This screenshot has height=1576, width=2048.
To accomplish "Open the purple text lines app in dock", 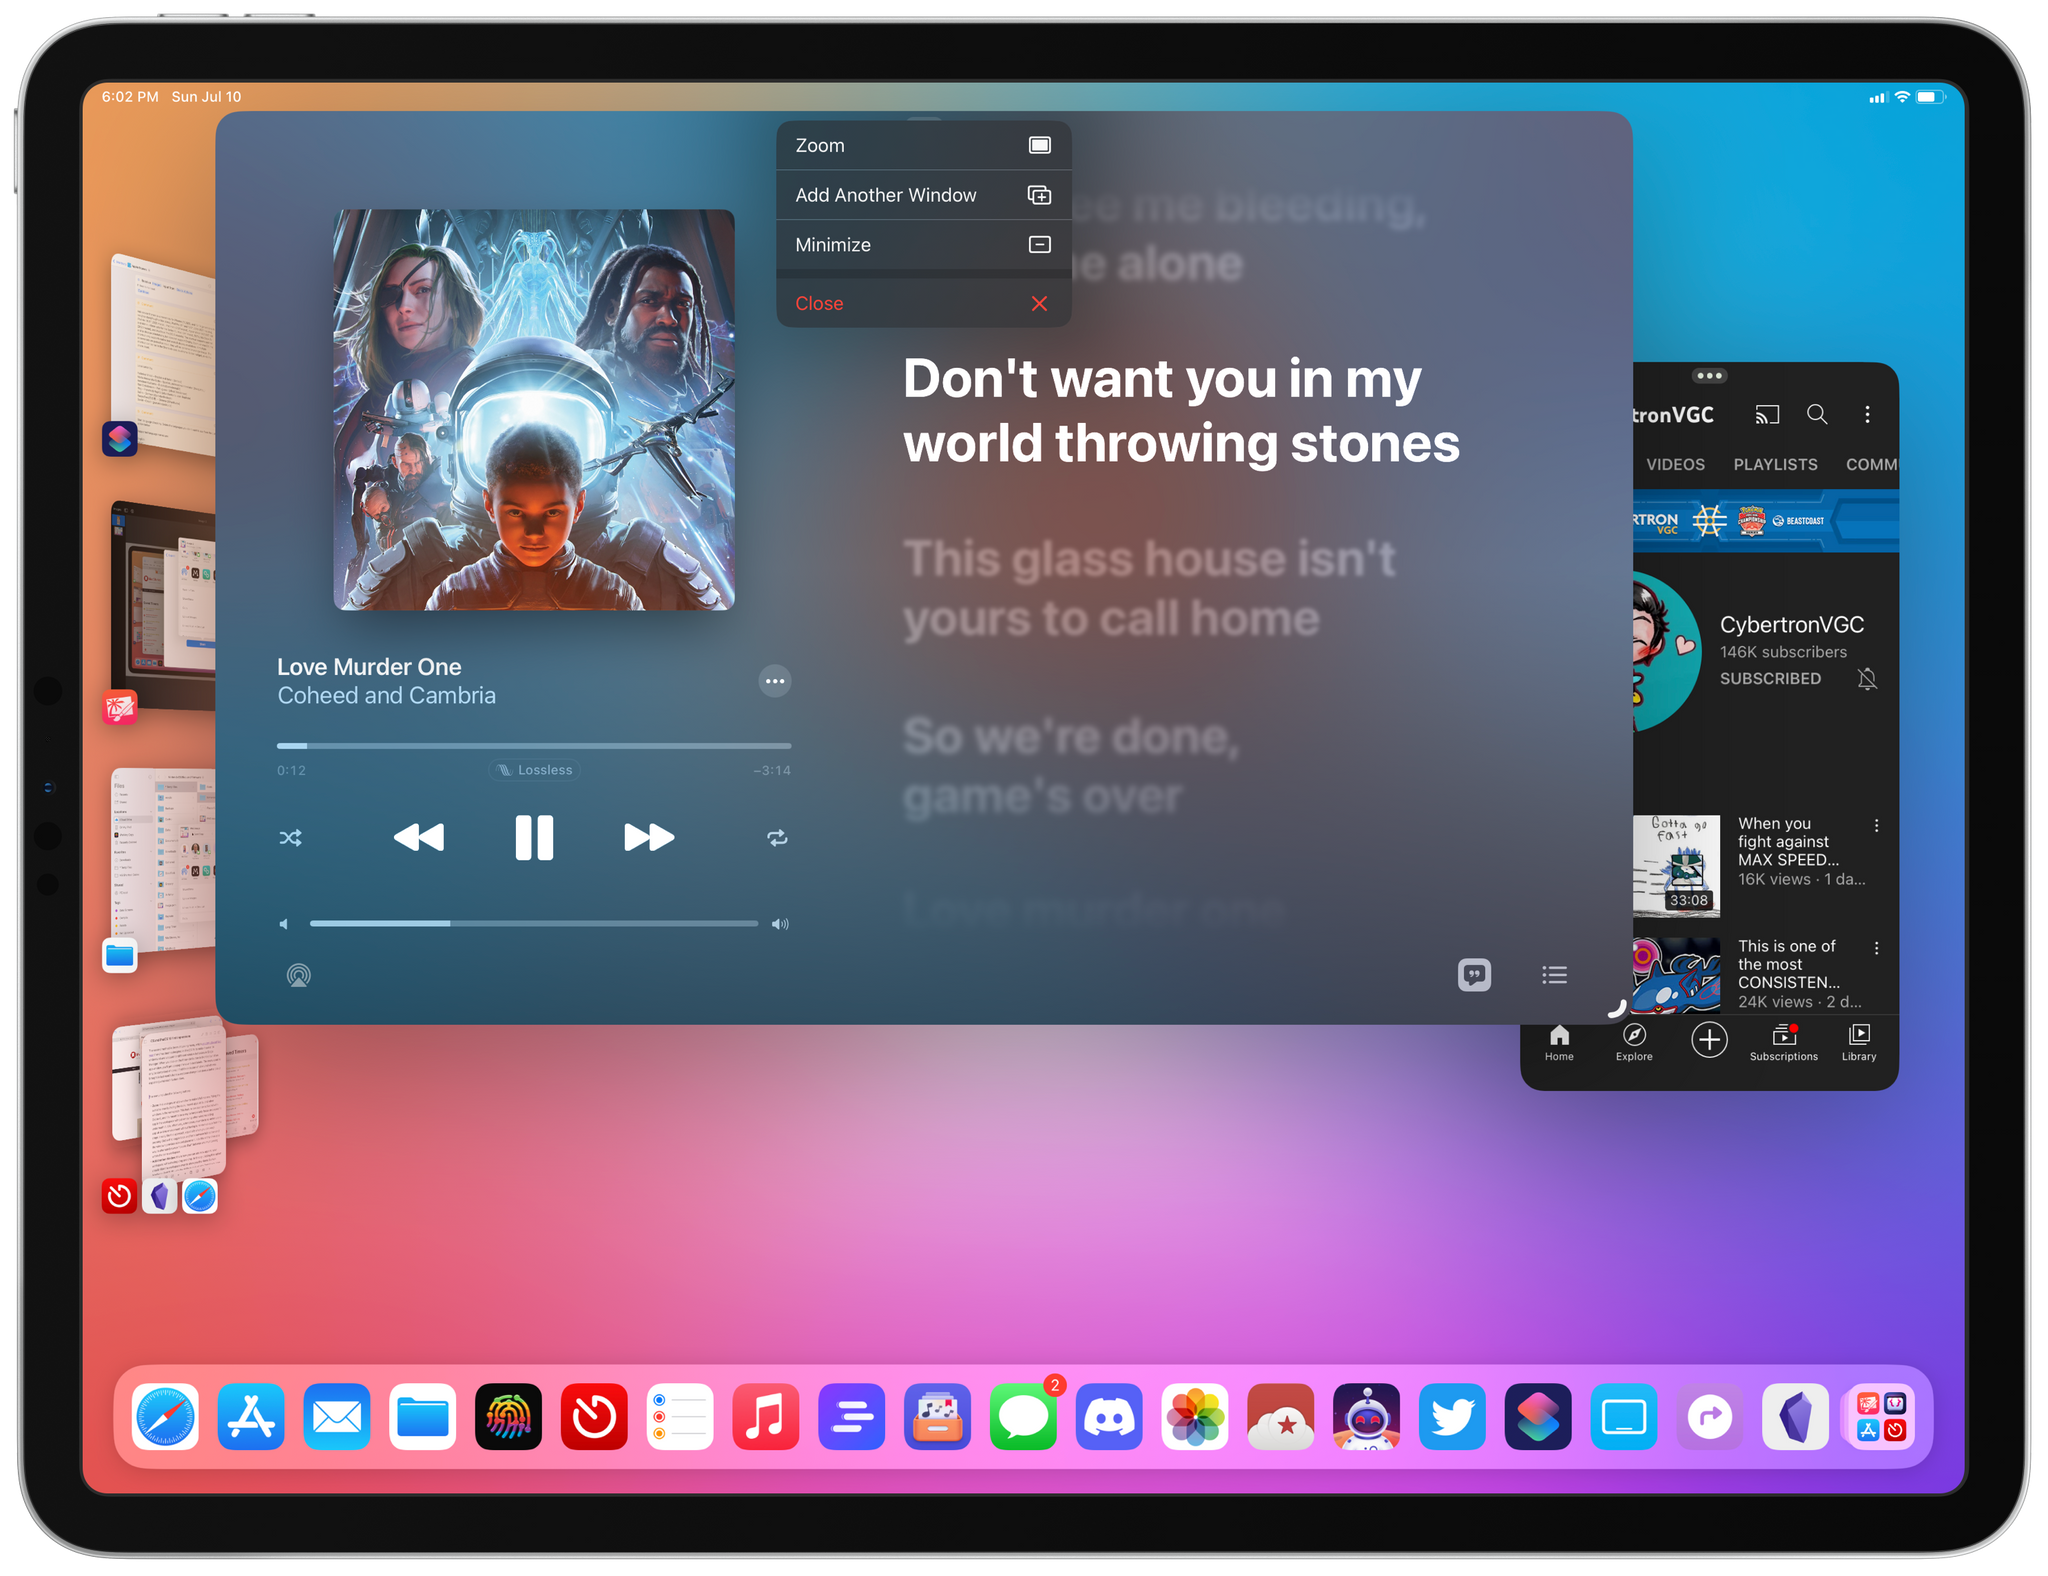I will (x=852, y=1416).
